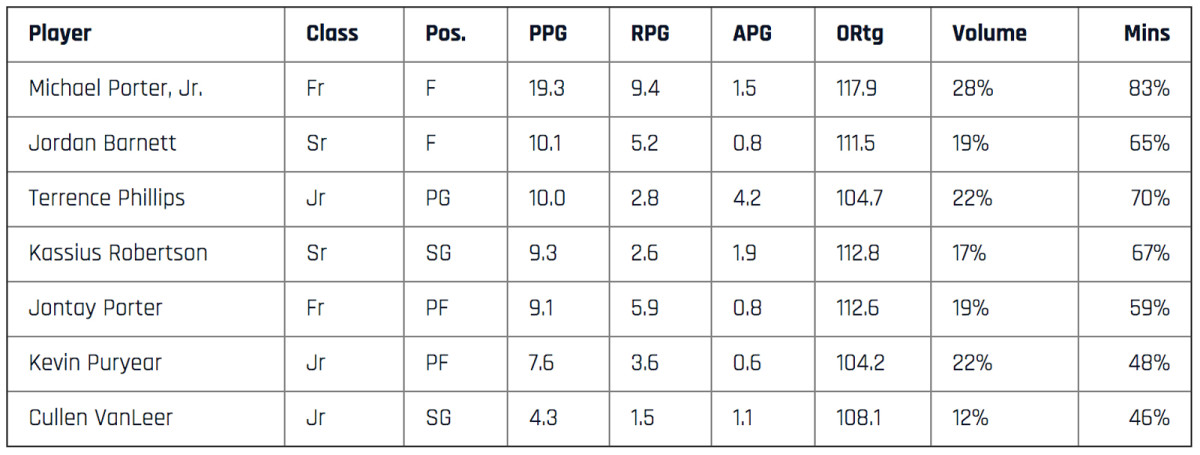Select the Jontay Porter name cell
Viewport: 1200px width, 455px height.
tap(96, 308)
